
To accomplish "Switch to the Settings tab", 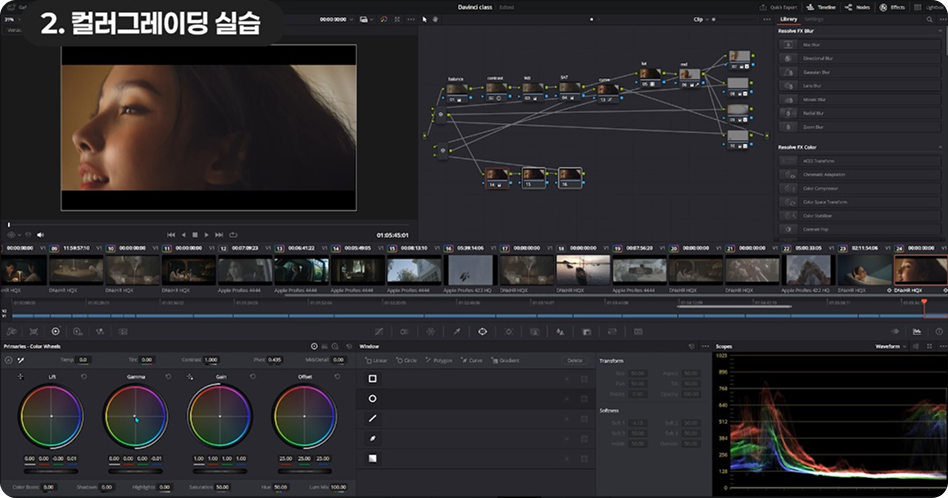I will coord(815,19).
